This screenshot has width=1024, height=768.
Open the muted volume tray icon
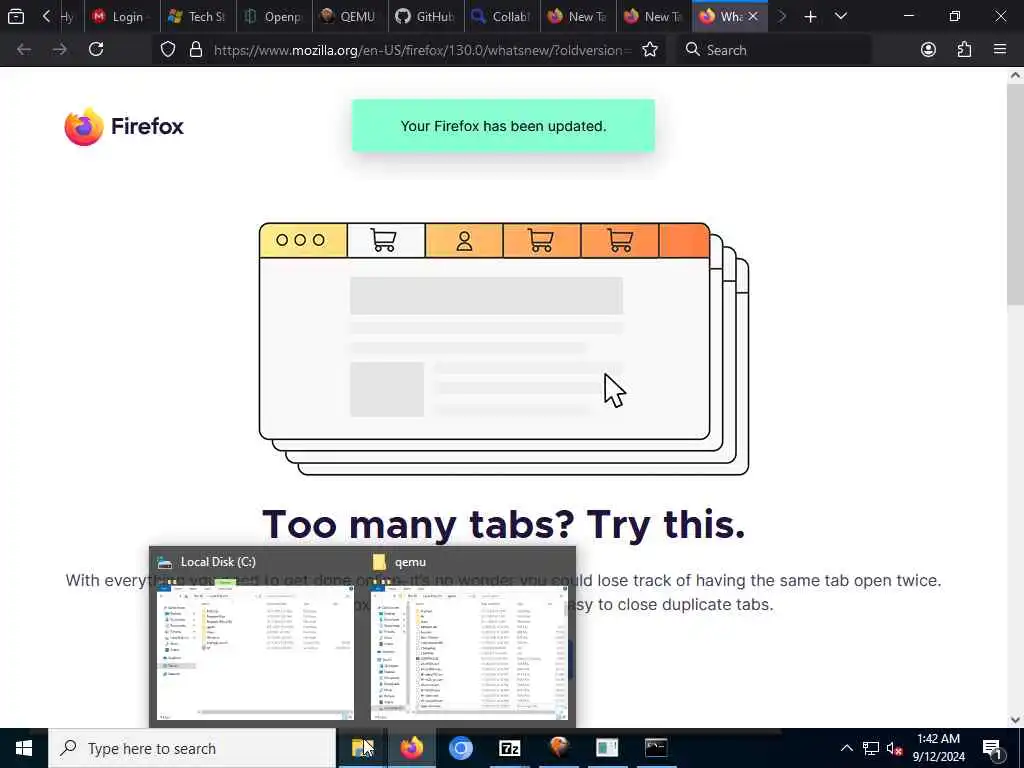[x=895, y=748]
